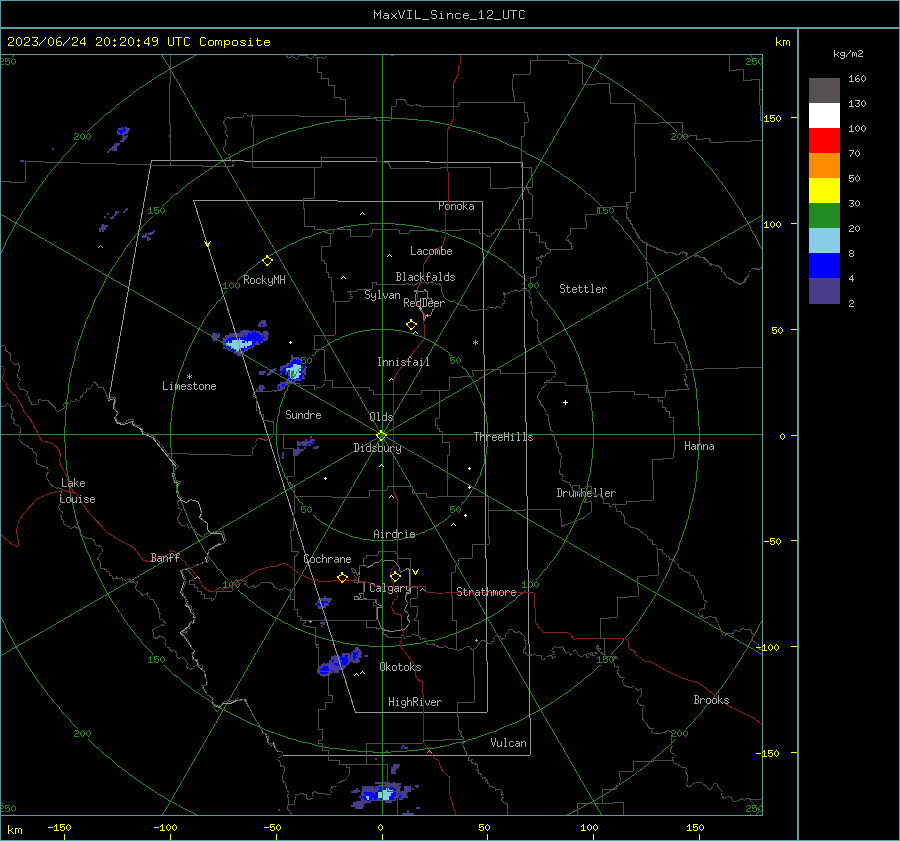This screenshot has height=841, width=900.
Task: Click the Lacombe town label
Action: [x=431, y=251]
